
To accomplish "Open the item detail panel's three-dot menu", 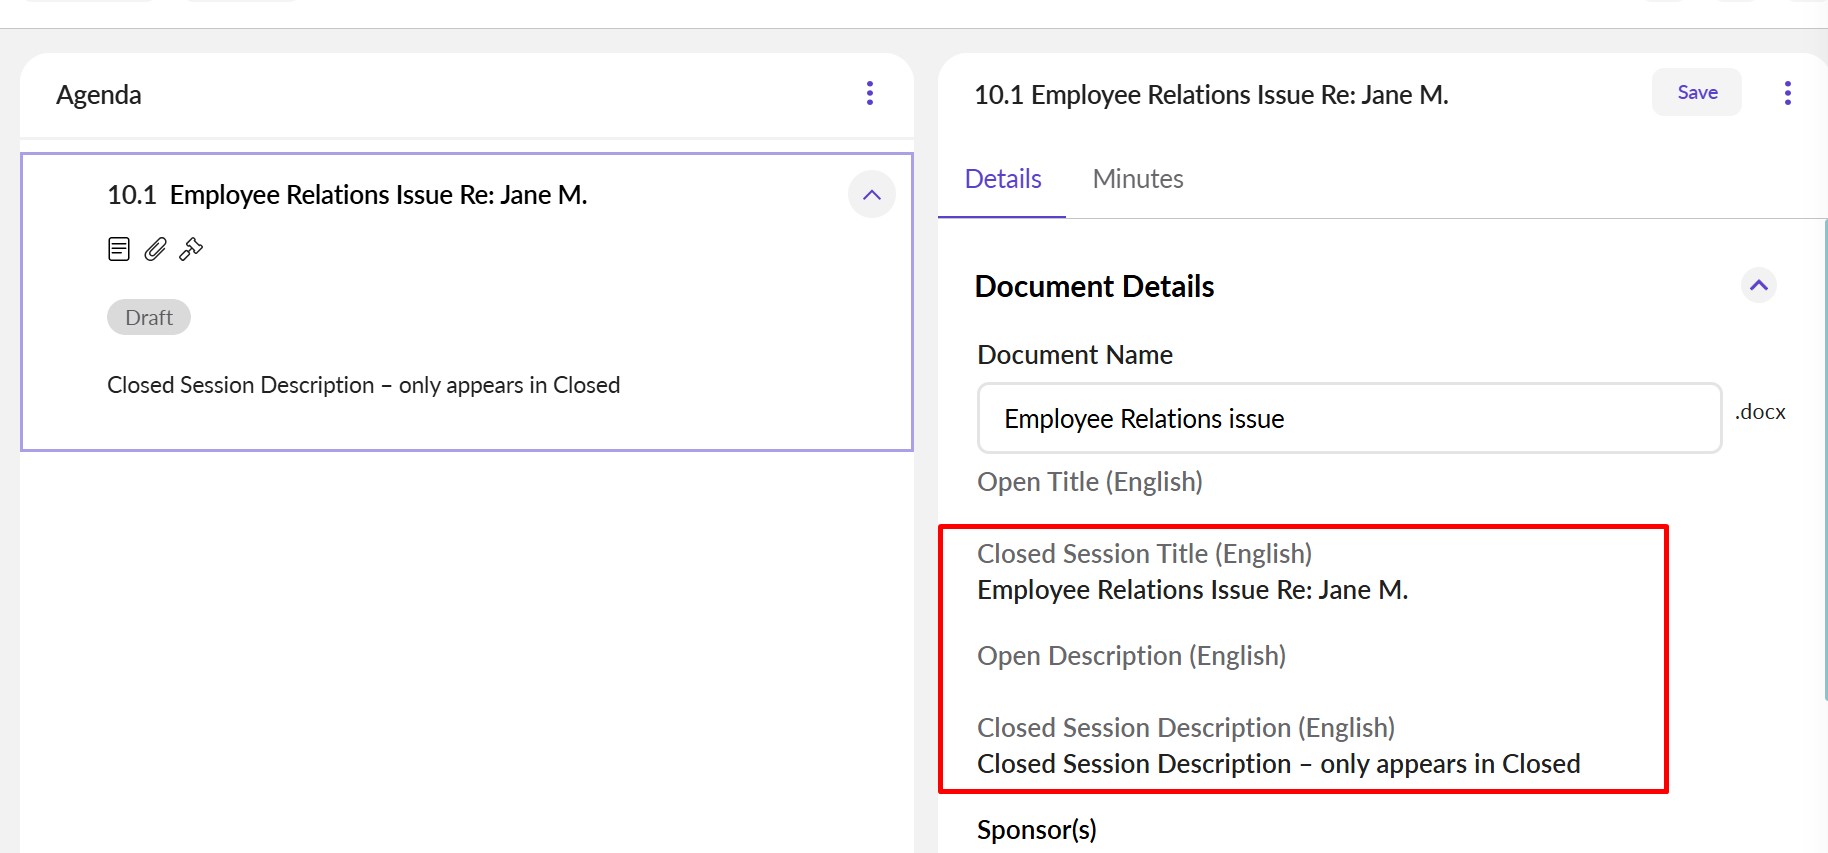I will pyautogui.click(x=1787, y=93).
